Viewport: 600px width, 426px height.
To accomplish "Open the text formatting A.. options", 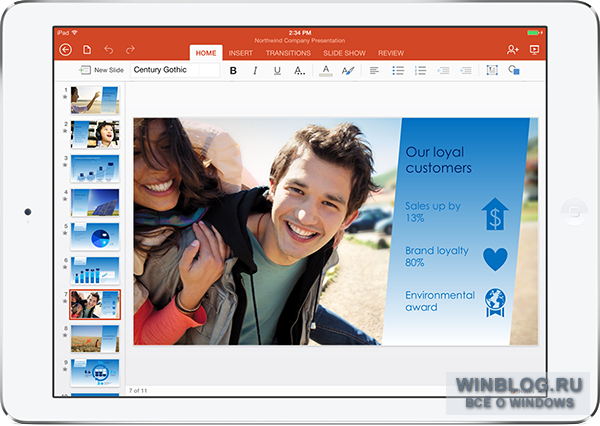I will (x=299, y=70).
